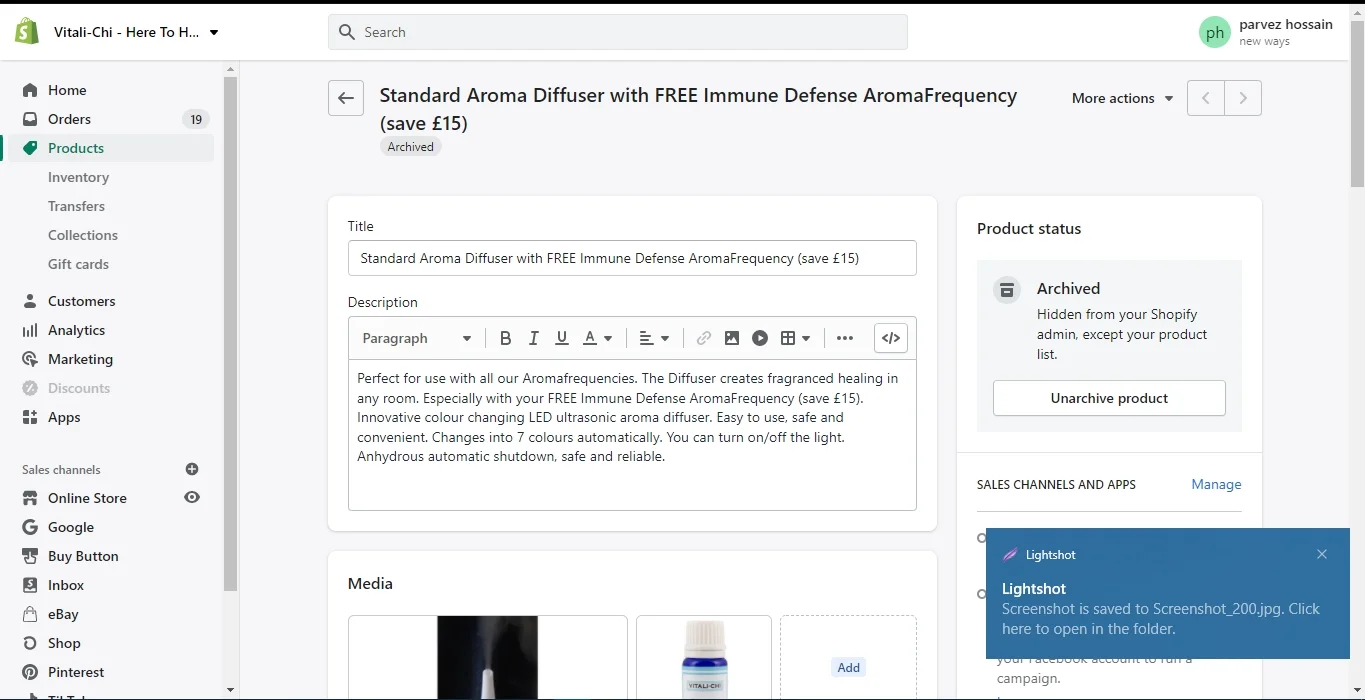Image resolution: width=1365 pixels, height=700 pixels.
Task: Open the text color picker dropdown
Action: point(598,338)
